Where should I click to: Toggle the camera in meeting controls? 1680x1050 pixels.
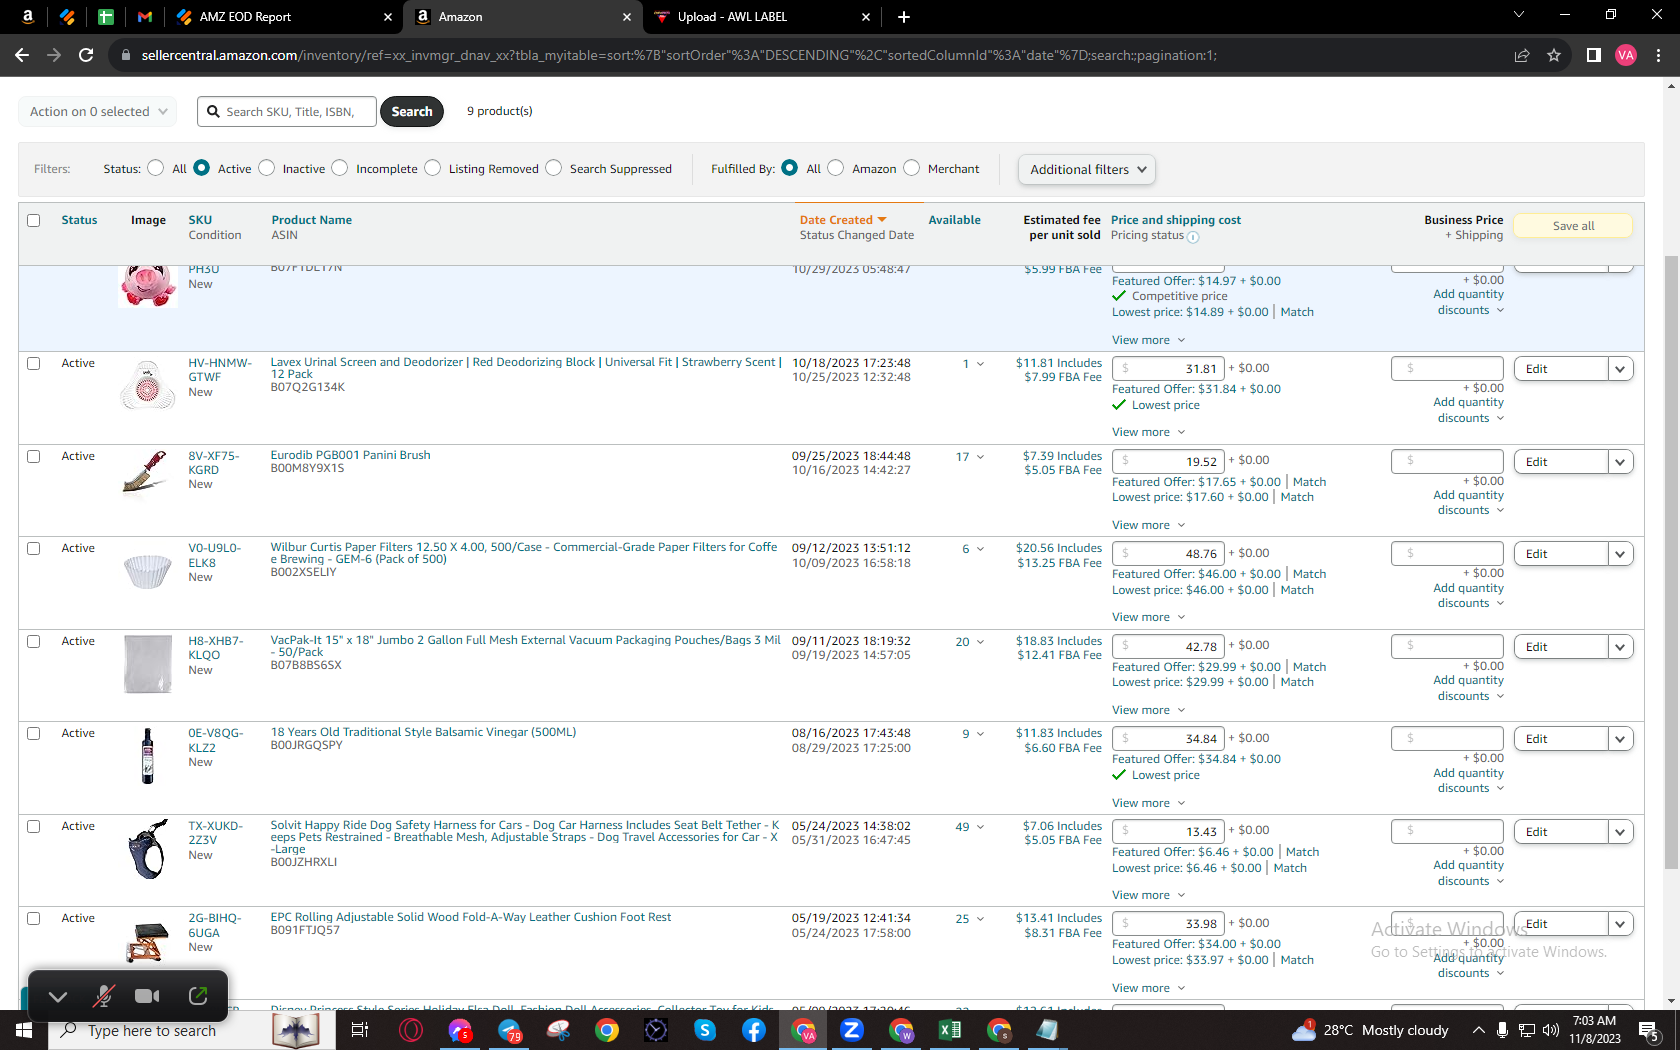pos(148,996)
